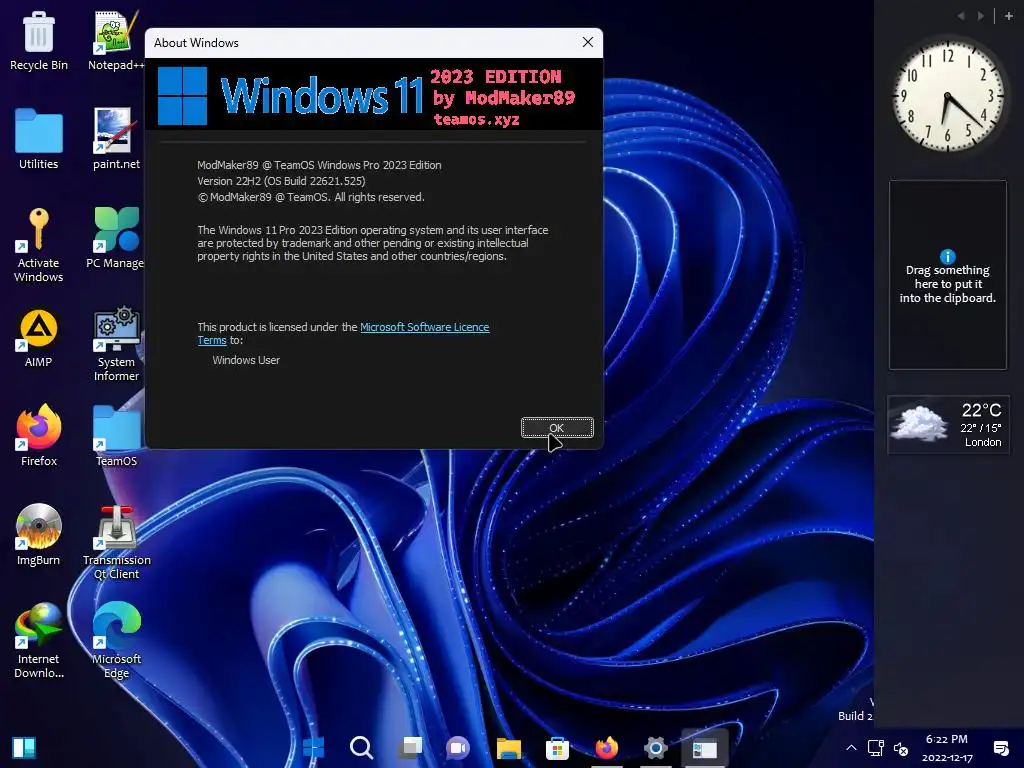Click the Windows 11 logo banner

tap(374, 95)
